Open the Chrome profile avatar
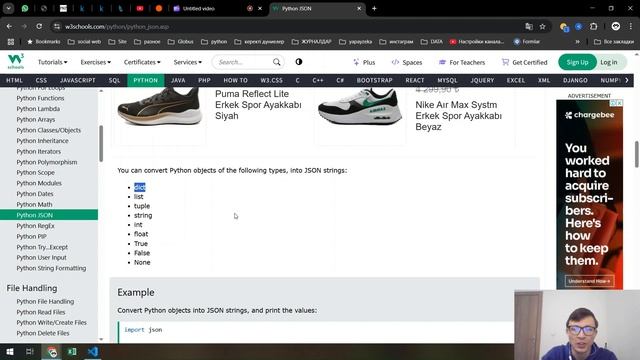 click(616, 27)
